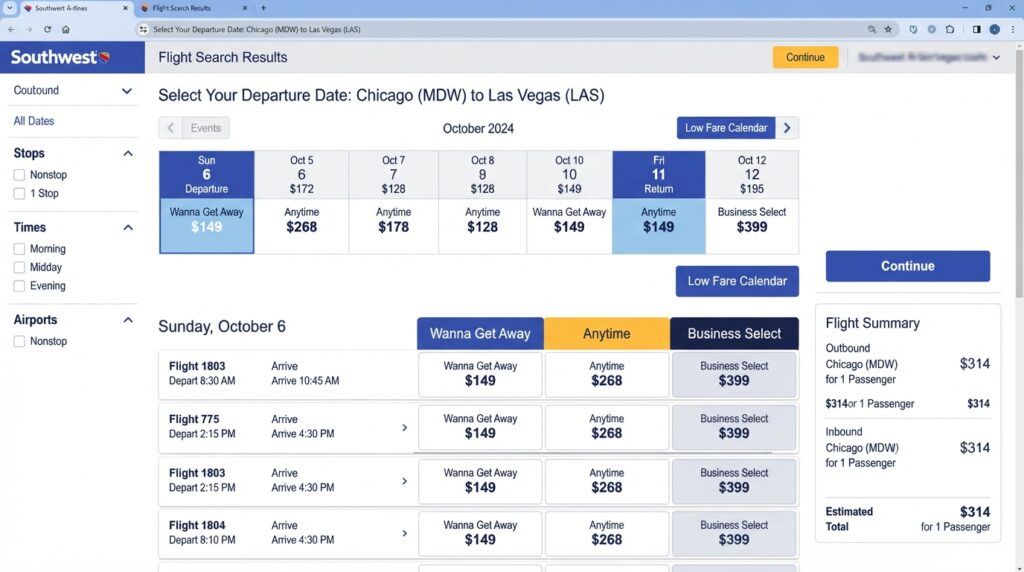This screenshot has height=572, width=1024.
Task: Select the Business Select fare header tab
Action: 734,334
